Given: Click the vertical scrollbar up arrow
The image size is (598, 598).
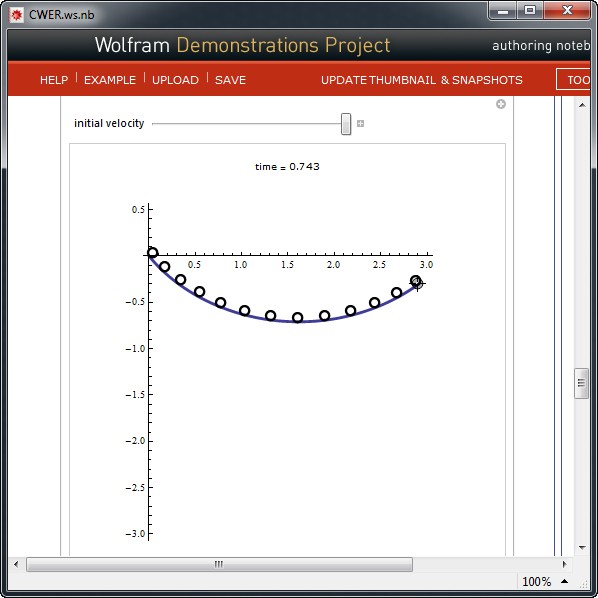Looking at the screenshot, I should 582,105.
